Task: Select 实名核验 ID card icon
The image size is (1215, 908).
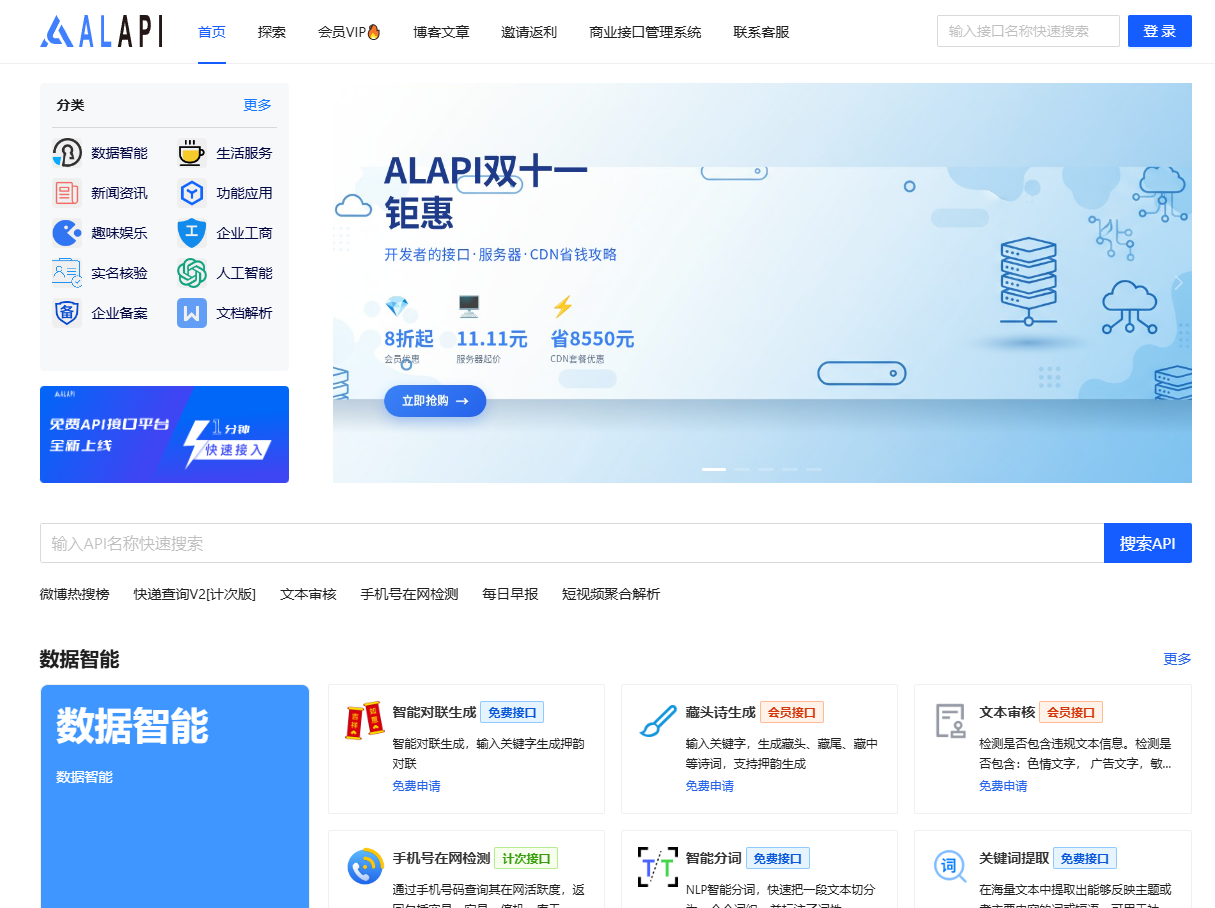Action: pos(67,273)
